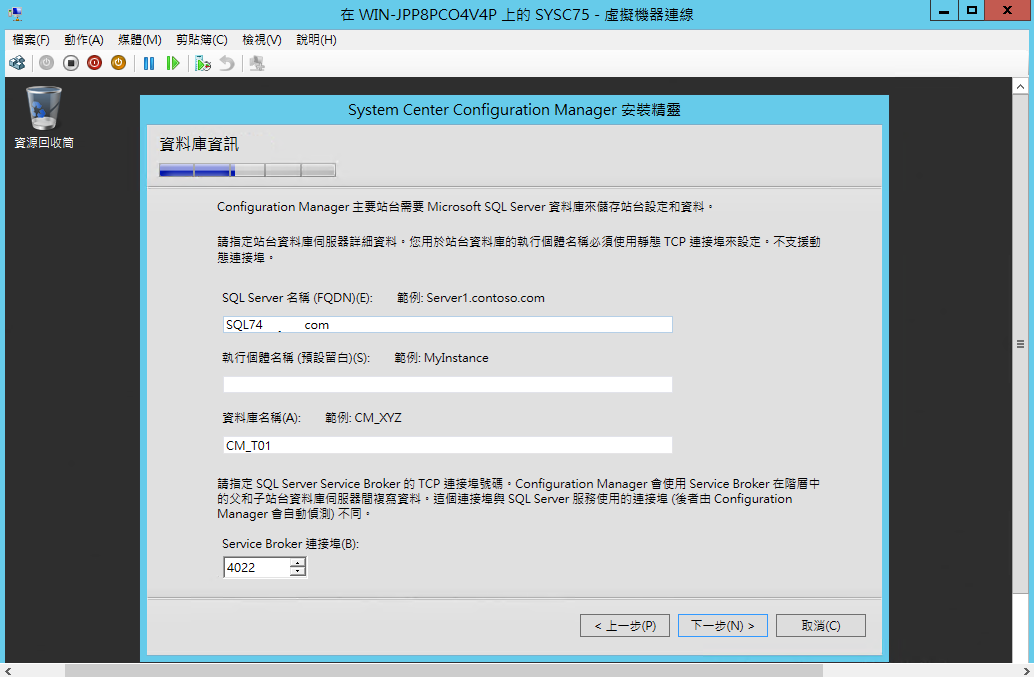This screenshot has width=1034, height=677.
Task: Click the vertical scrollbar thumb
Action: coord(1020,344)
